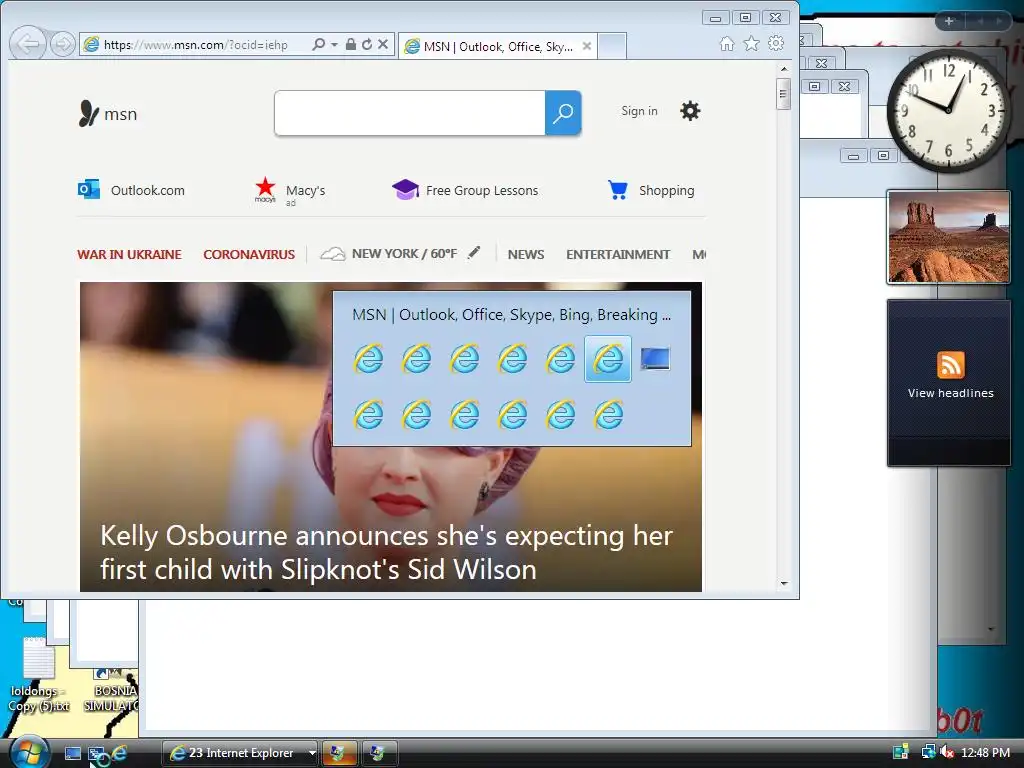Screen dimensions: 1024x768
Task: Select first IE icon in switcher bottom row
Action: tap(368, 415)
